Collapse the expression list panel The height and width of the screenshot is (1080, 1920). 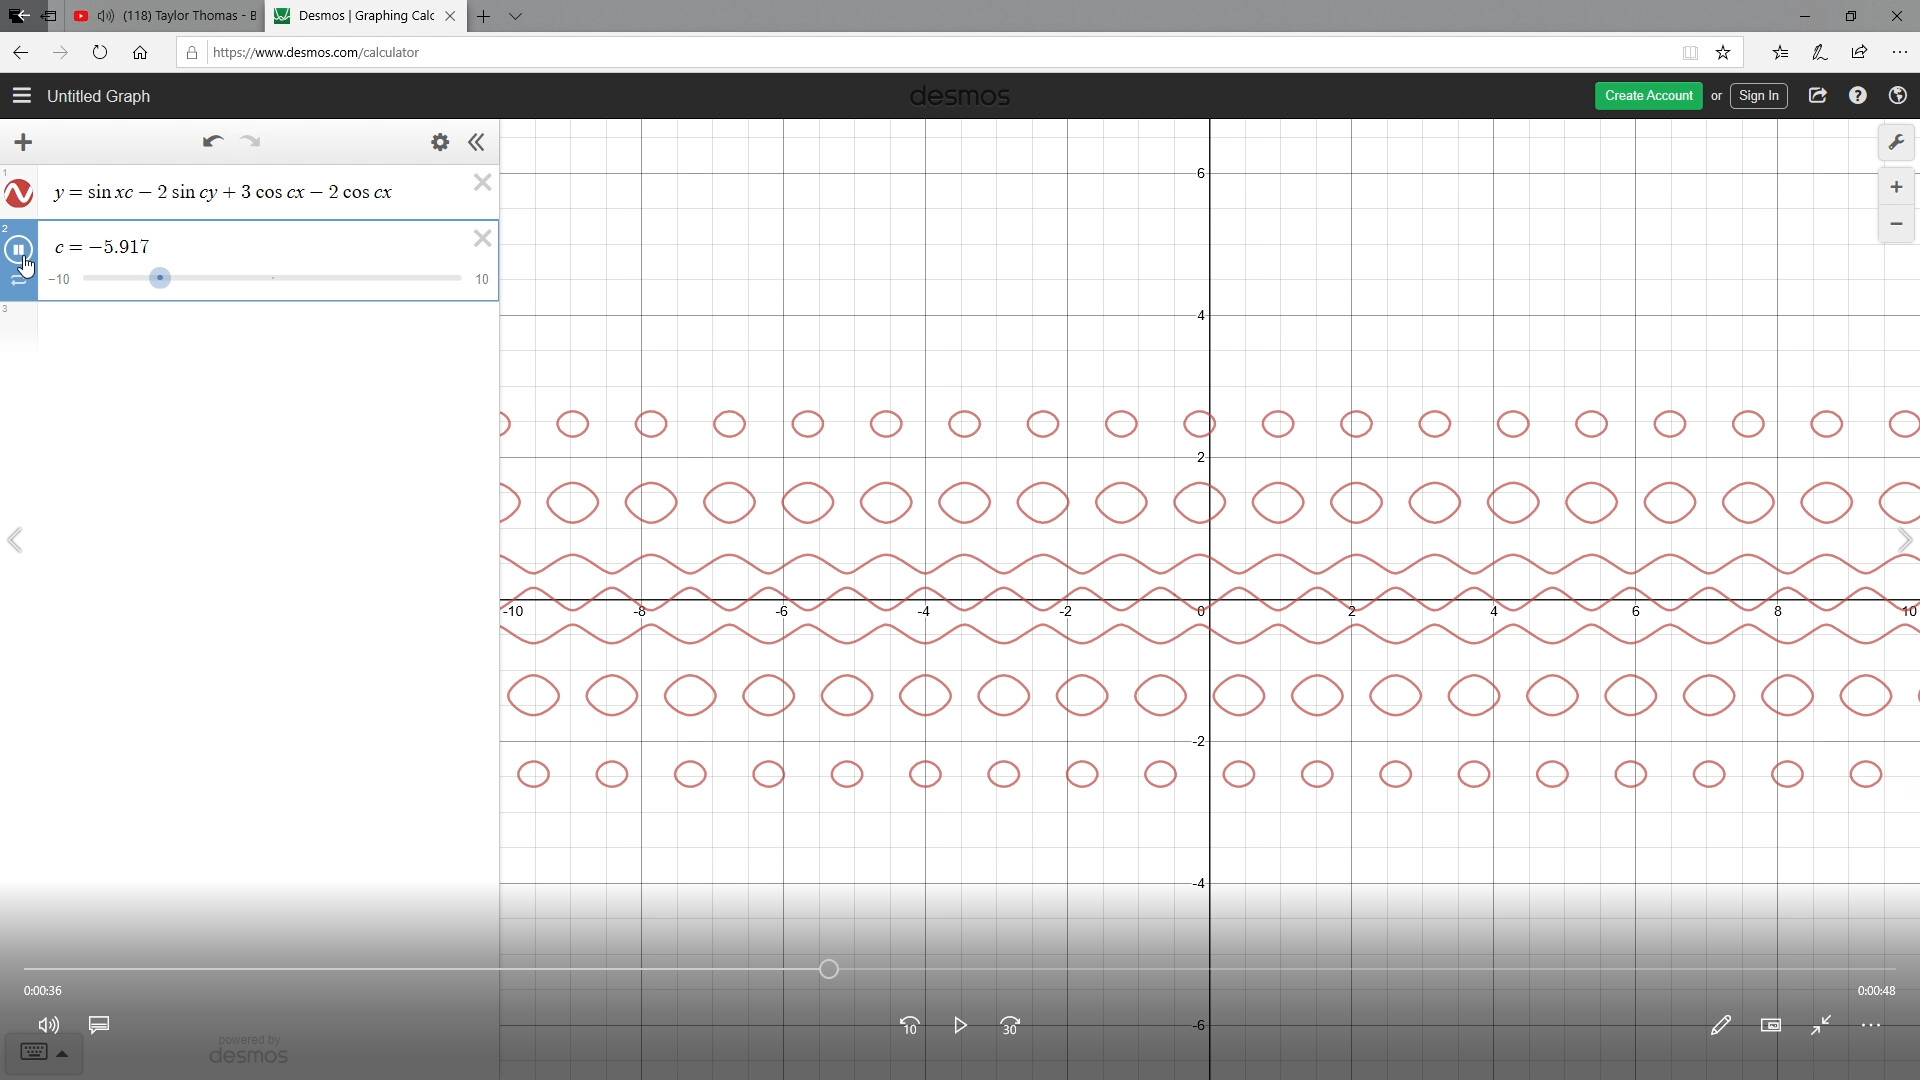pyautogui.click(x=477, y=142)
